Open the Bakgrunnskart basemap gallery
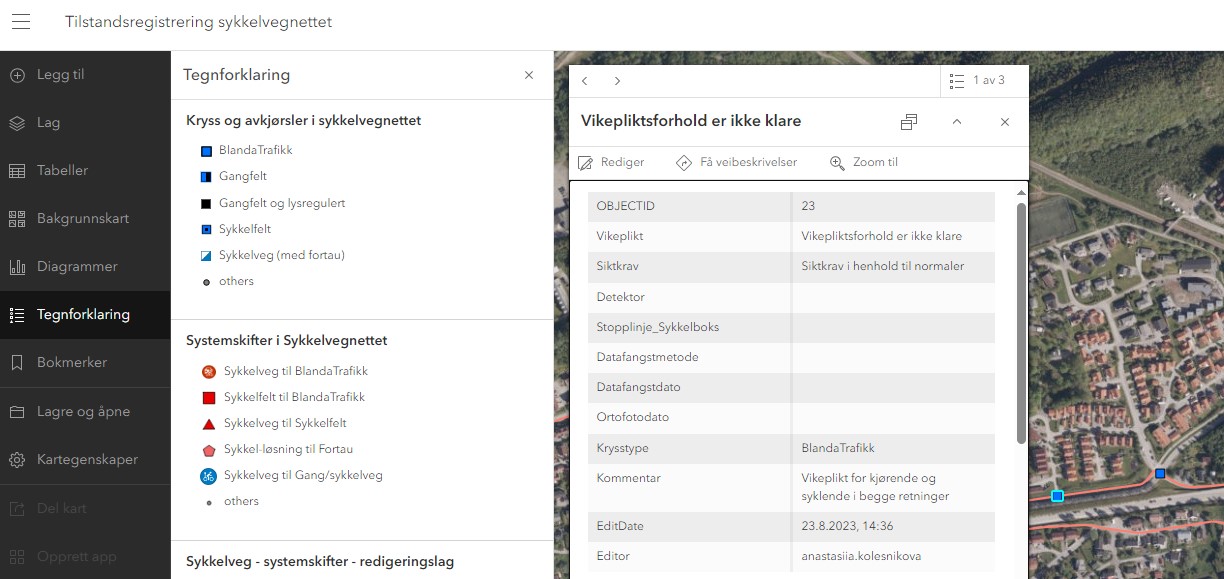Screen dimensions: 1224x579 82,219
